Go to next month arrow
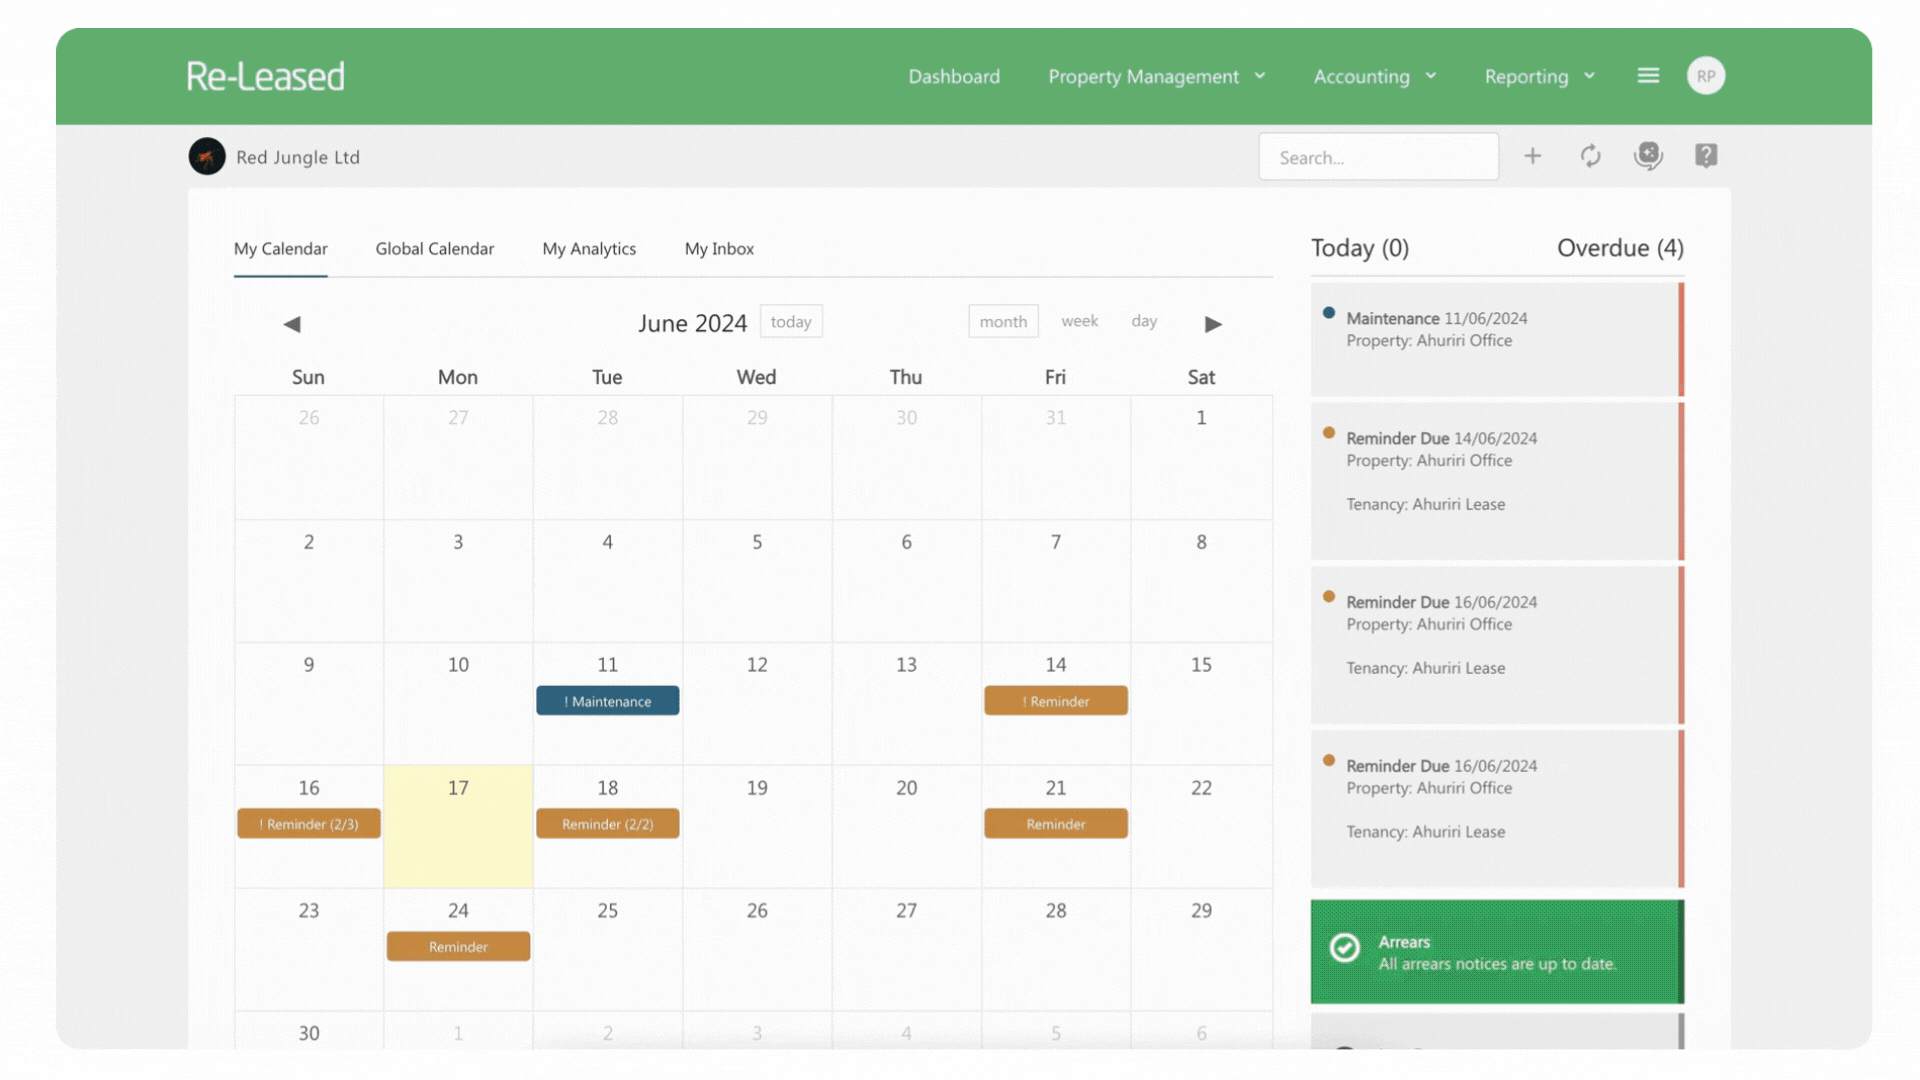This screenshot has width=1920, height=1080. tap(1213, 324)
